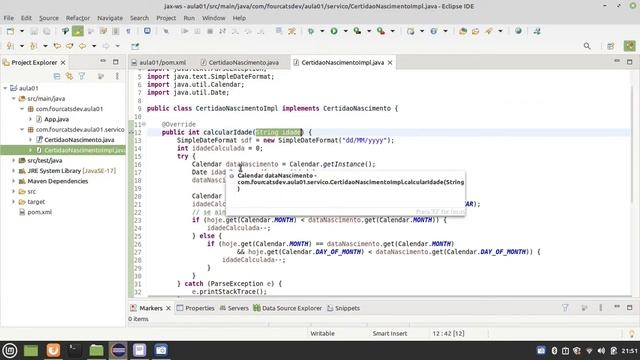Click the editor horizontal scrollbar
Screen dimensions: 640x360
click(390, 297)
